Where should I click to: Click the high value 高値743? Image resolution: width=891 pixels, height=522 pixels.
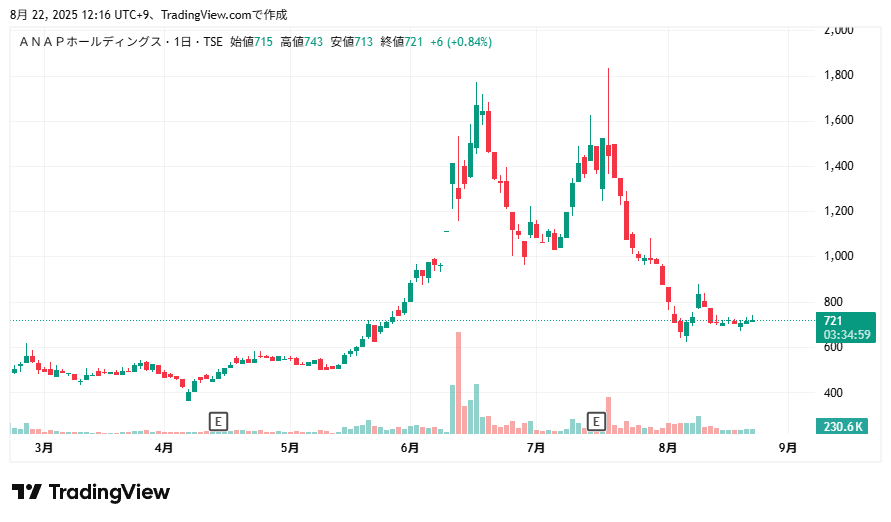[301, 42]
